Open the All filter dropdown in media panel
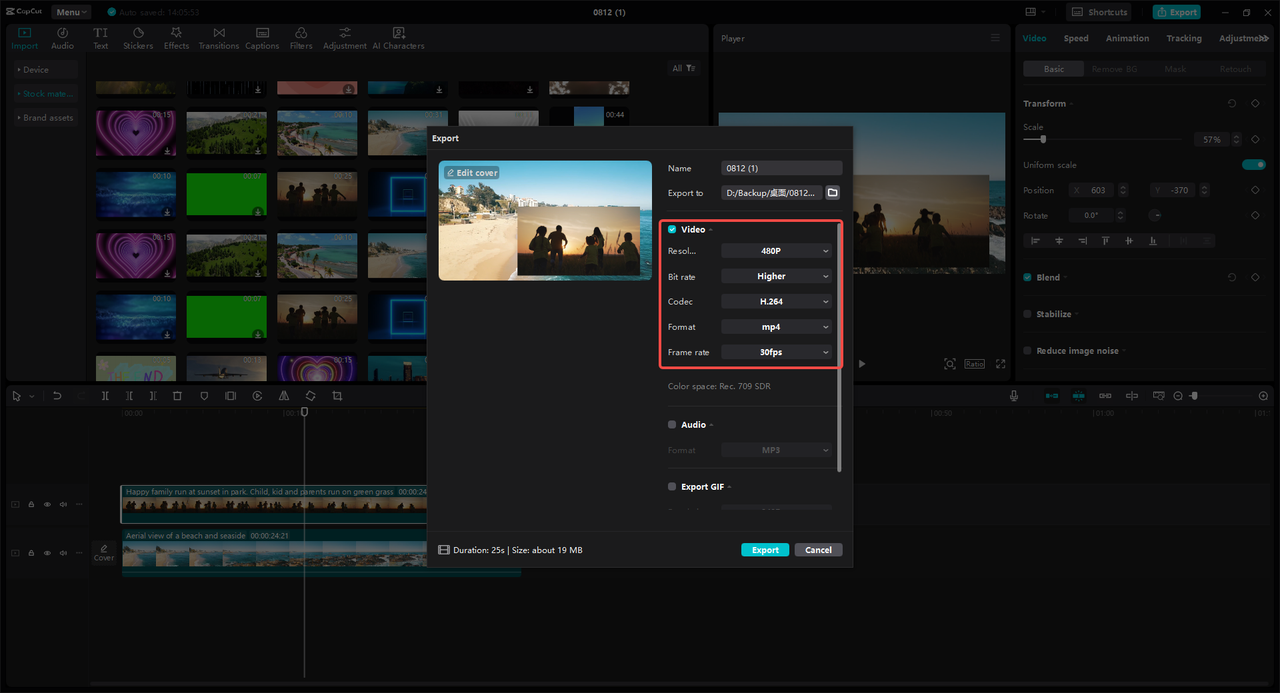The width and height of the screenshot is (1280, 693). tap(684, 68)
